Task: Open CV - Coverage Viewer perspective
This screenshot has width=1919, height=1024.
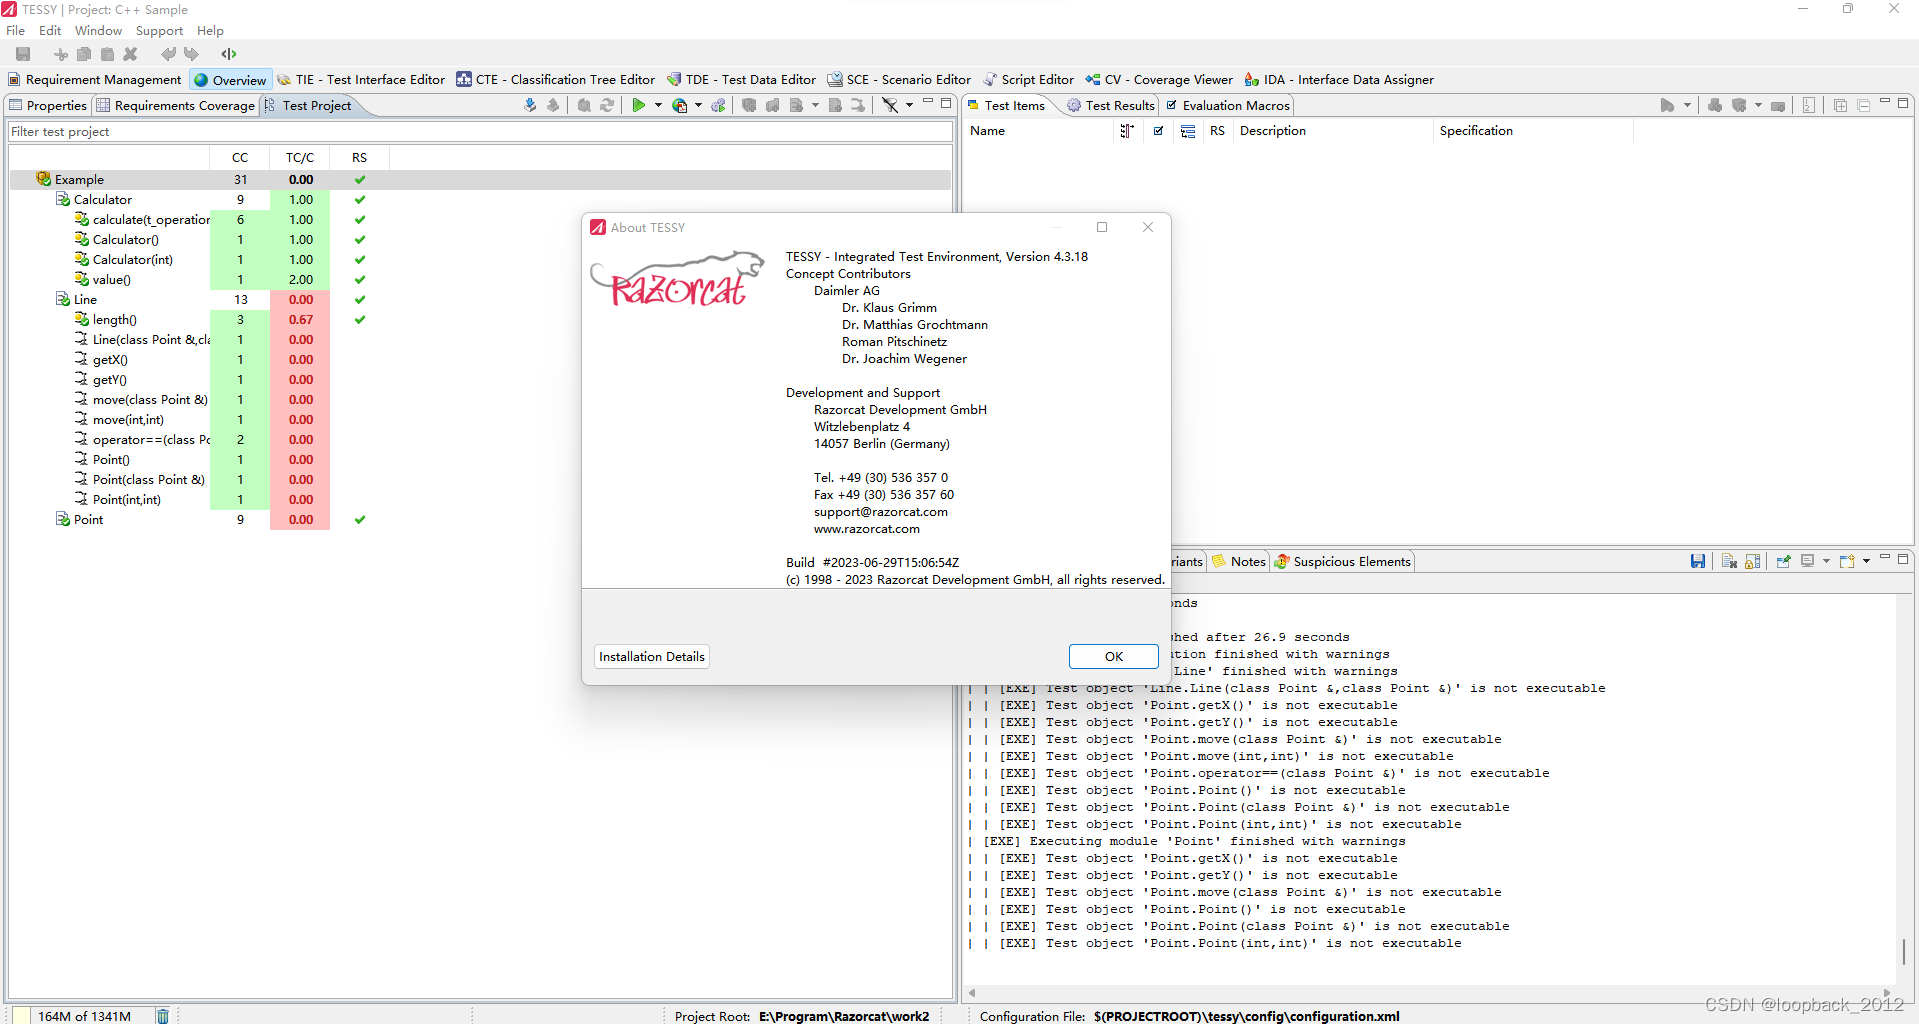Action: (1160, 80)
